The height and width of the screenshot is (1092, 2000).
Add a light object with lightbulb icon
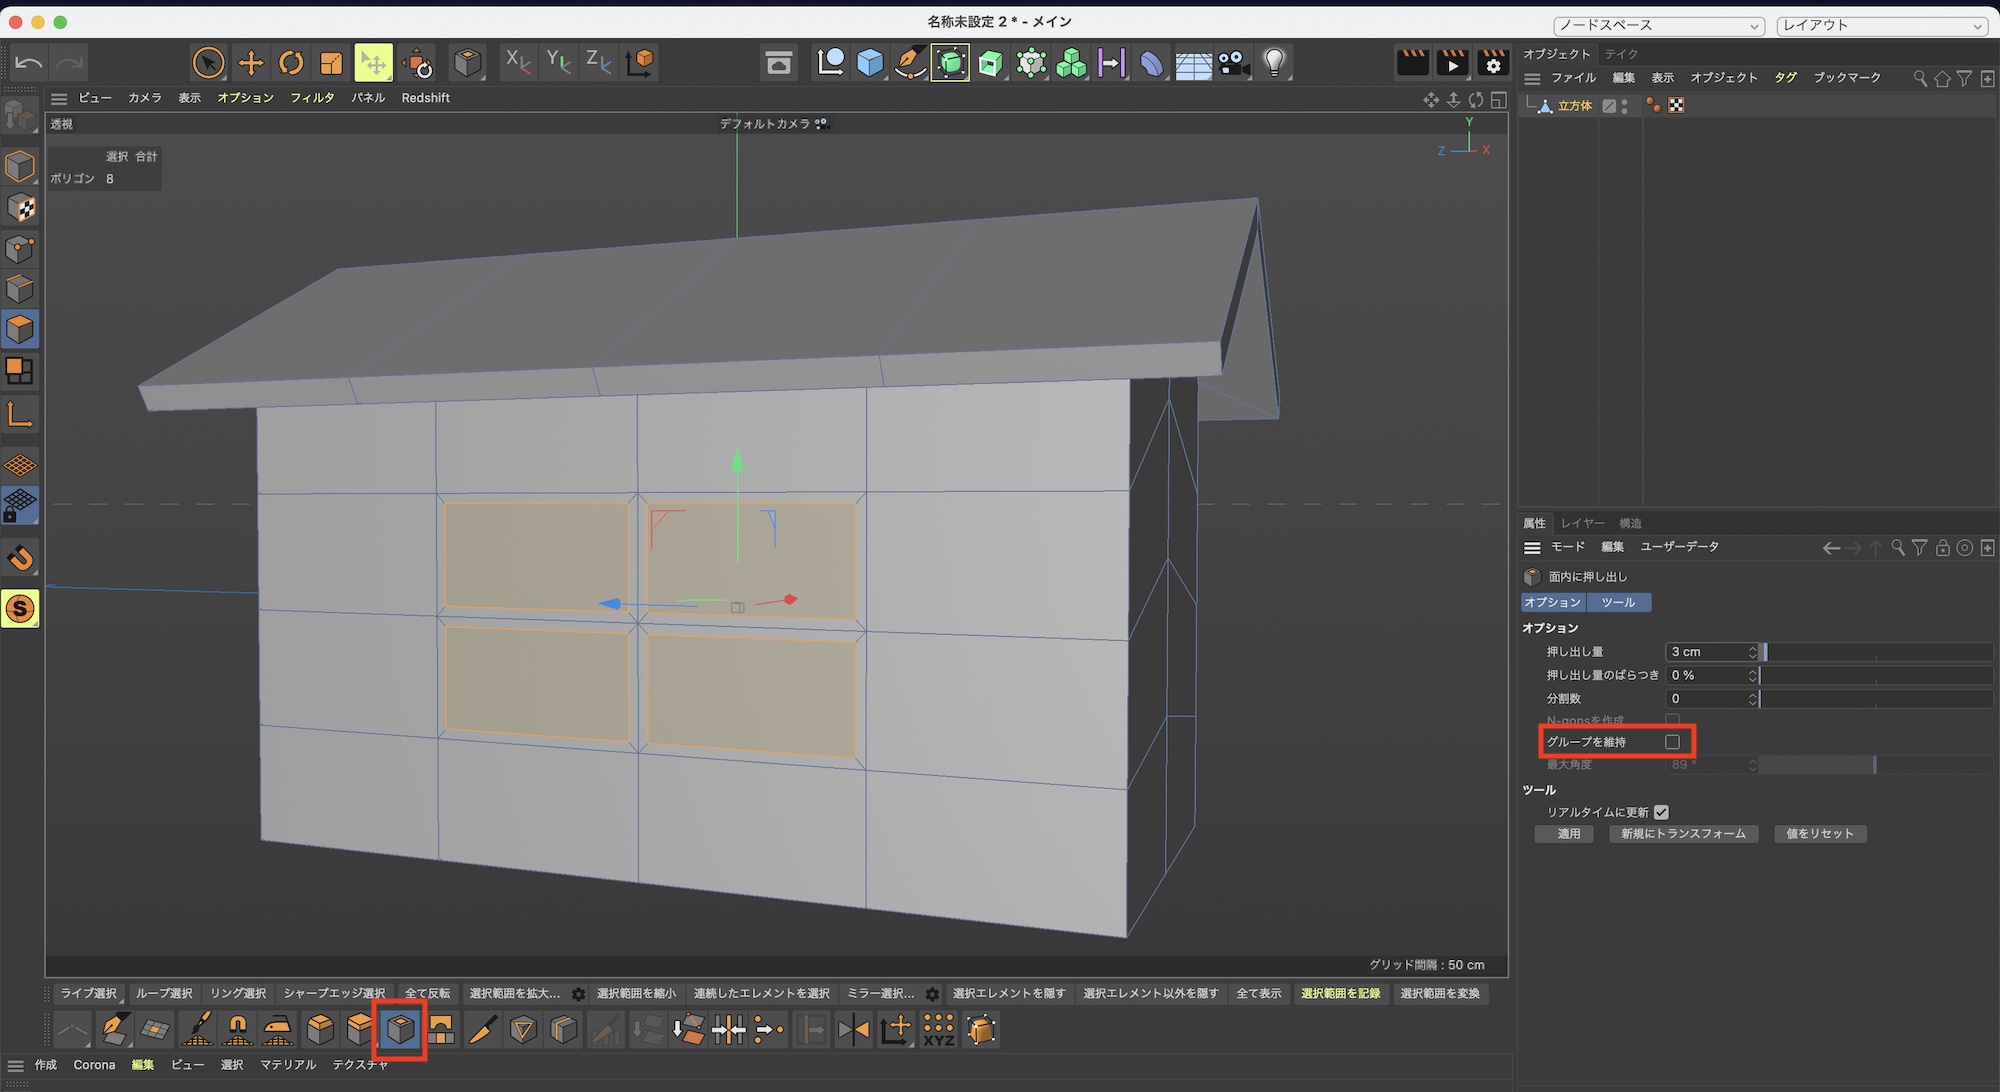(1273, 63)
